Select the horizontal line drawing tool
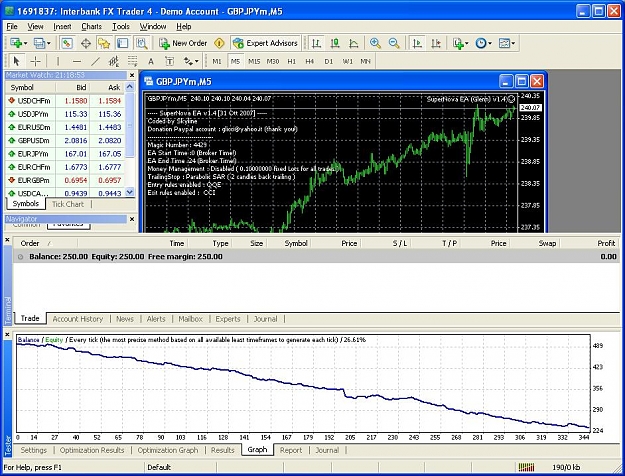Image resolution: width=625 pixels, height=476 pixels. pos(77,61)
